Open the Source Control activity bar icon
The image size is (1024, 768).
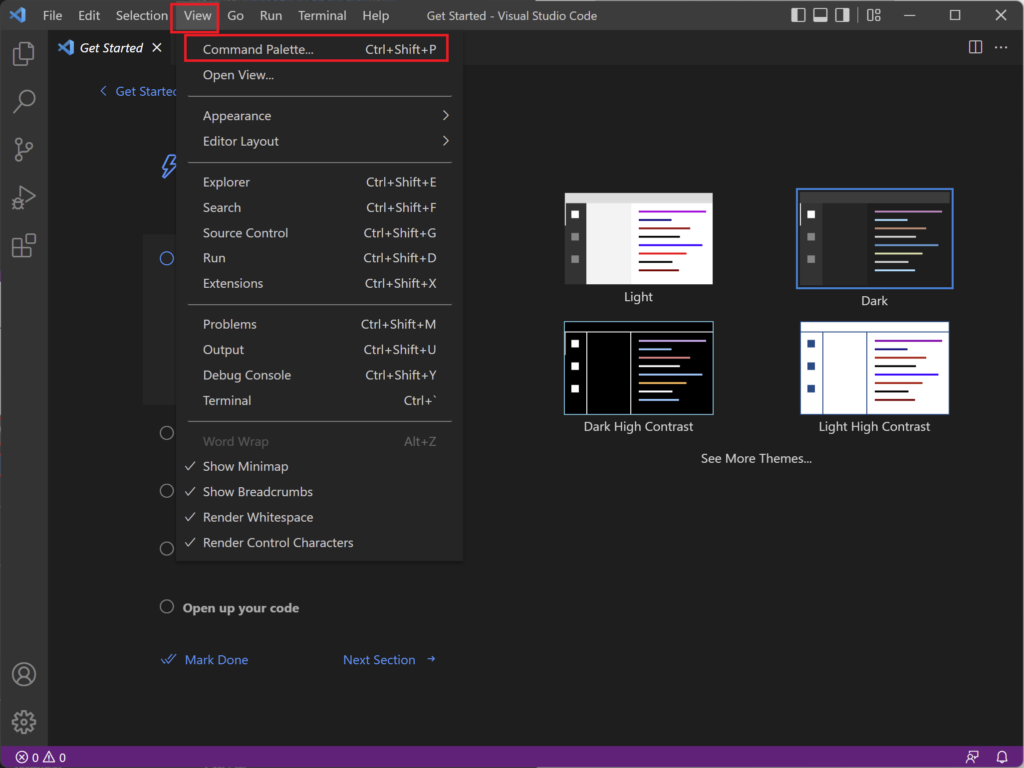24,150
